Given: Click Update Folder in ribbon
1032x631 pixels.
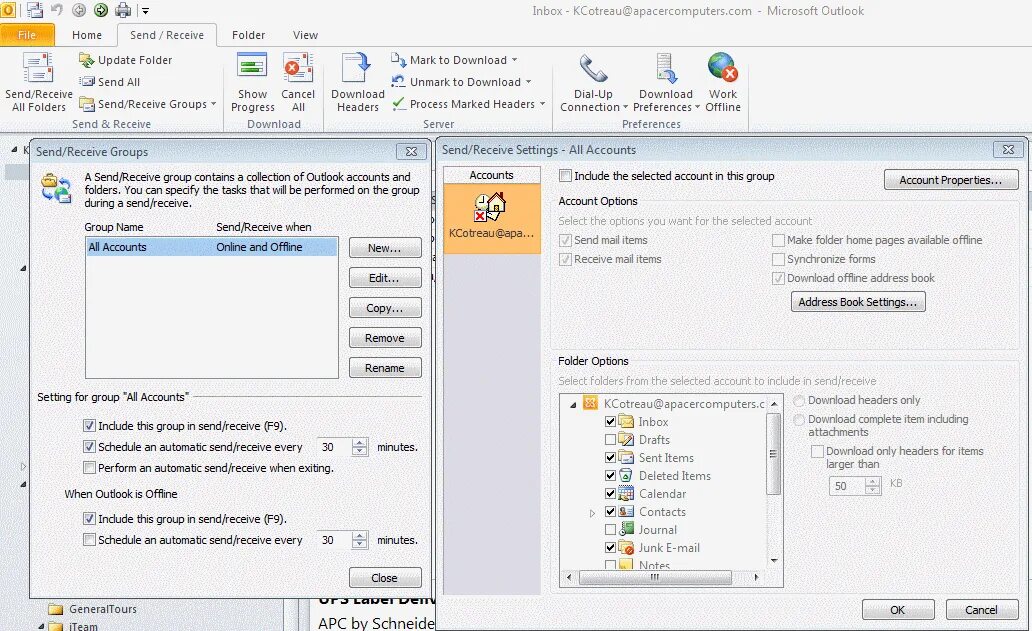Looking at the screenshot, I should tap(126, 60).
